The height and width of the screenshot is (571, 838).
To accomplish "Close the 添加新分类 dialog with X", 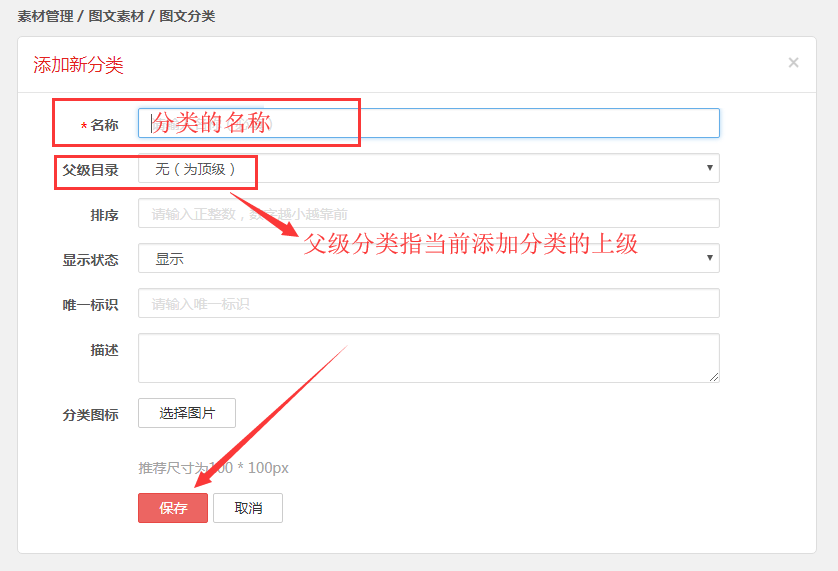I will tap(793, 63).
